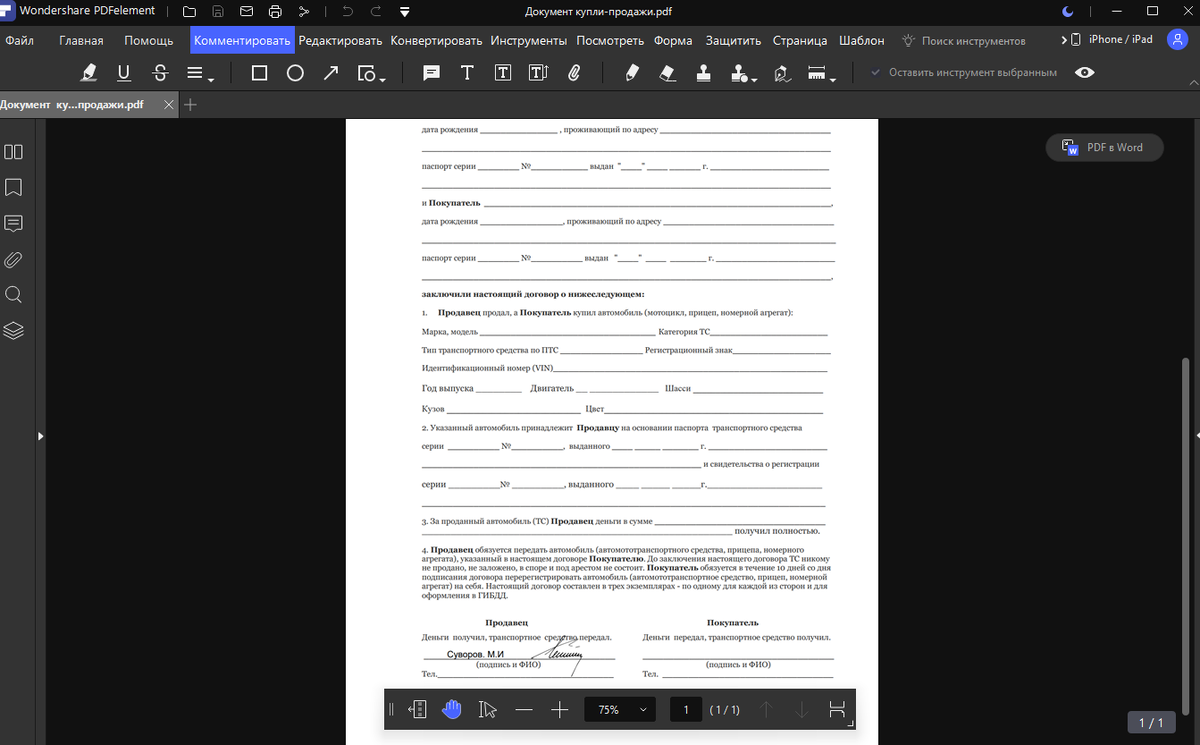Switch to the Конвертировать tab

point(436,41)
